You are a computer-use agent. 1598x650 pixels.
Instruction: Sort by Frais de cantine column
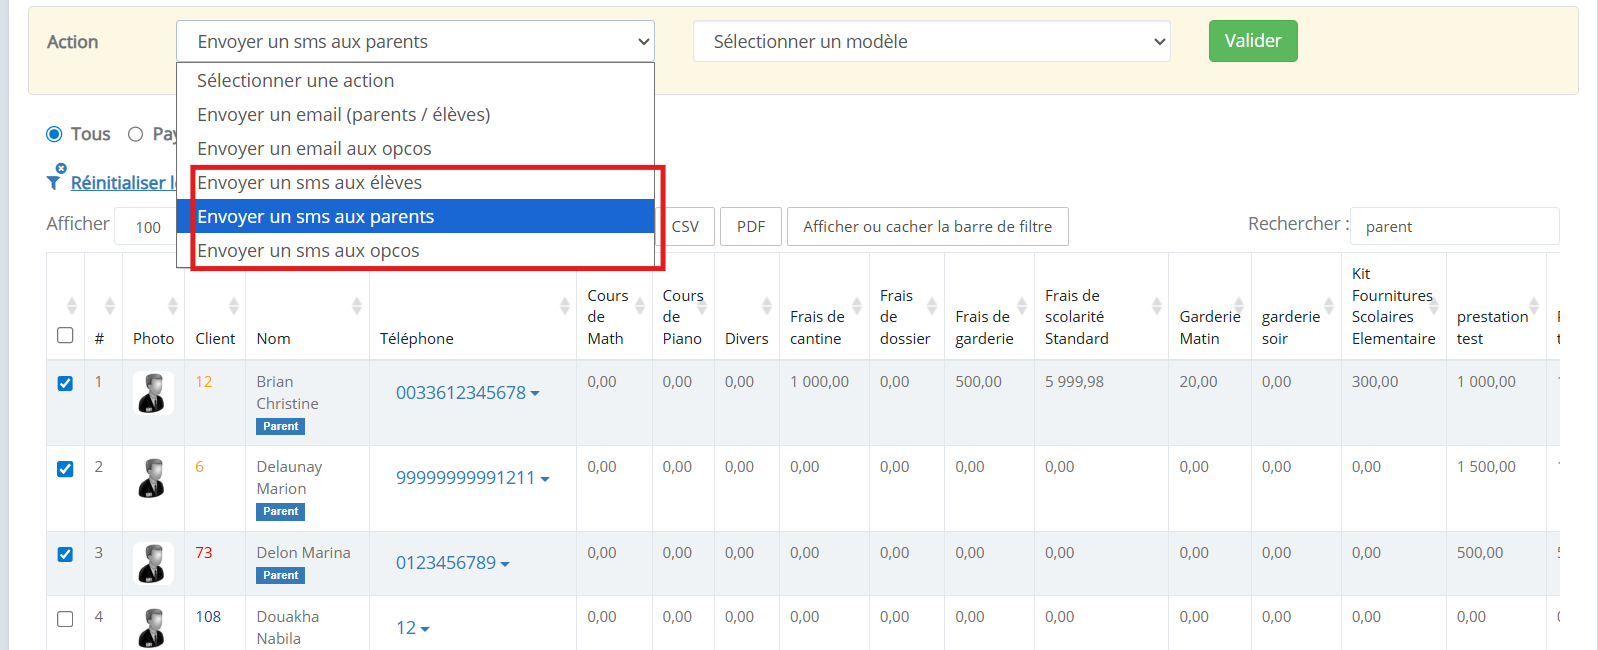click(856, 306)
